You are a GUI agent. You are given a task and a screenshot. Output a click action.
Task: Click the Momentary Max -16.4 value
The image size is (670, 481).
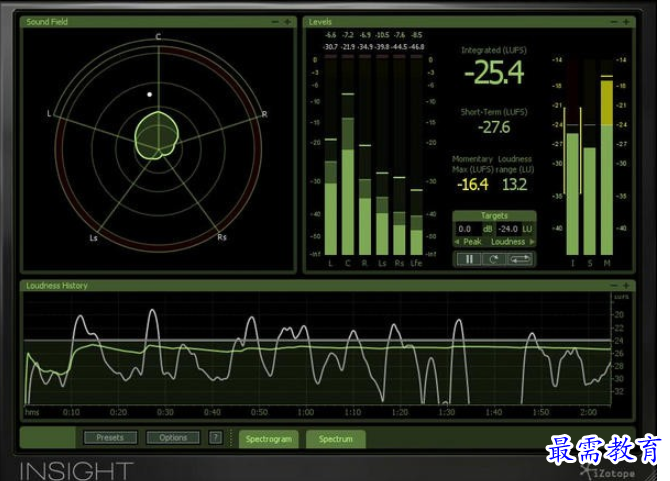(473, 185)
